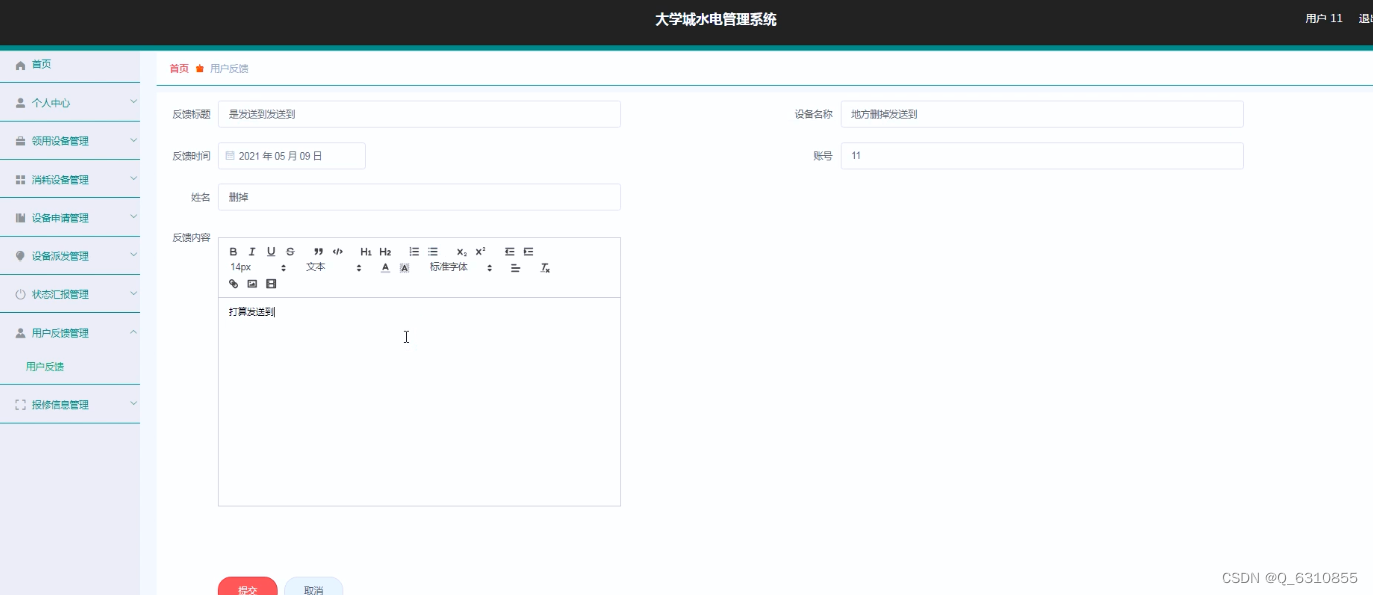Screen dimensions: 1373x595
Task: Expand the 设备申请管理 menu
Action: [70, 217]
